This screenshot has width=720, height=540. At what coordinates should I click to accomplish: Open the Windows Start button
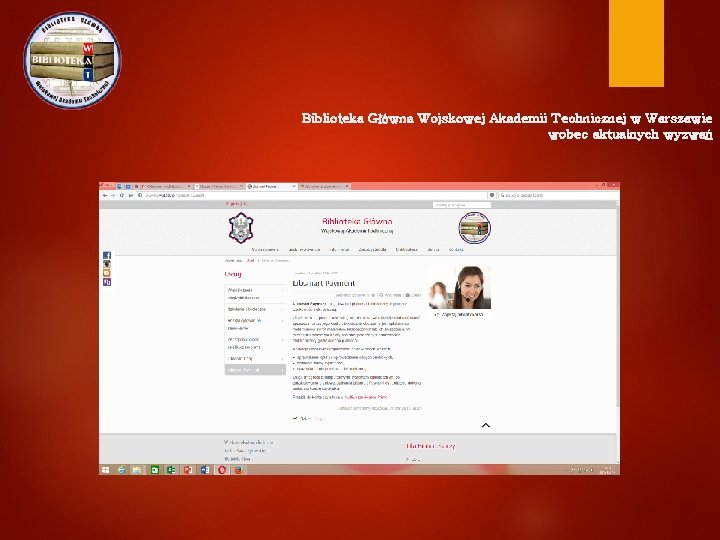coord(106,470)
